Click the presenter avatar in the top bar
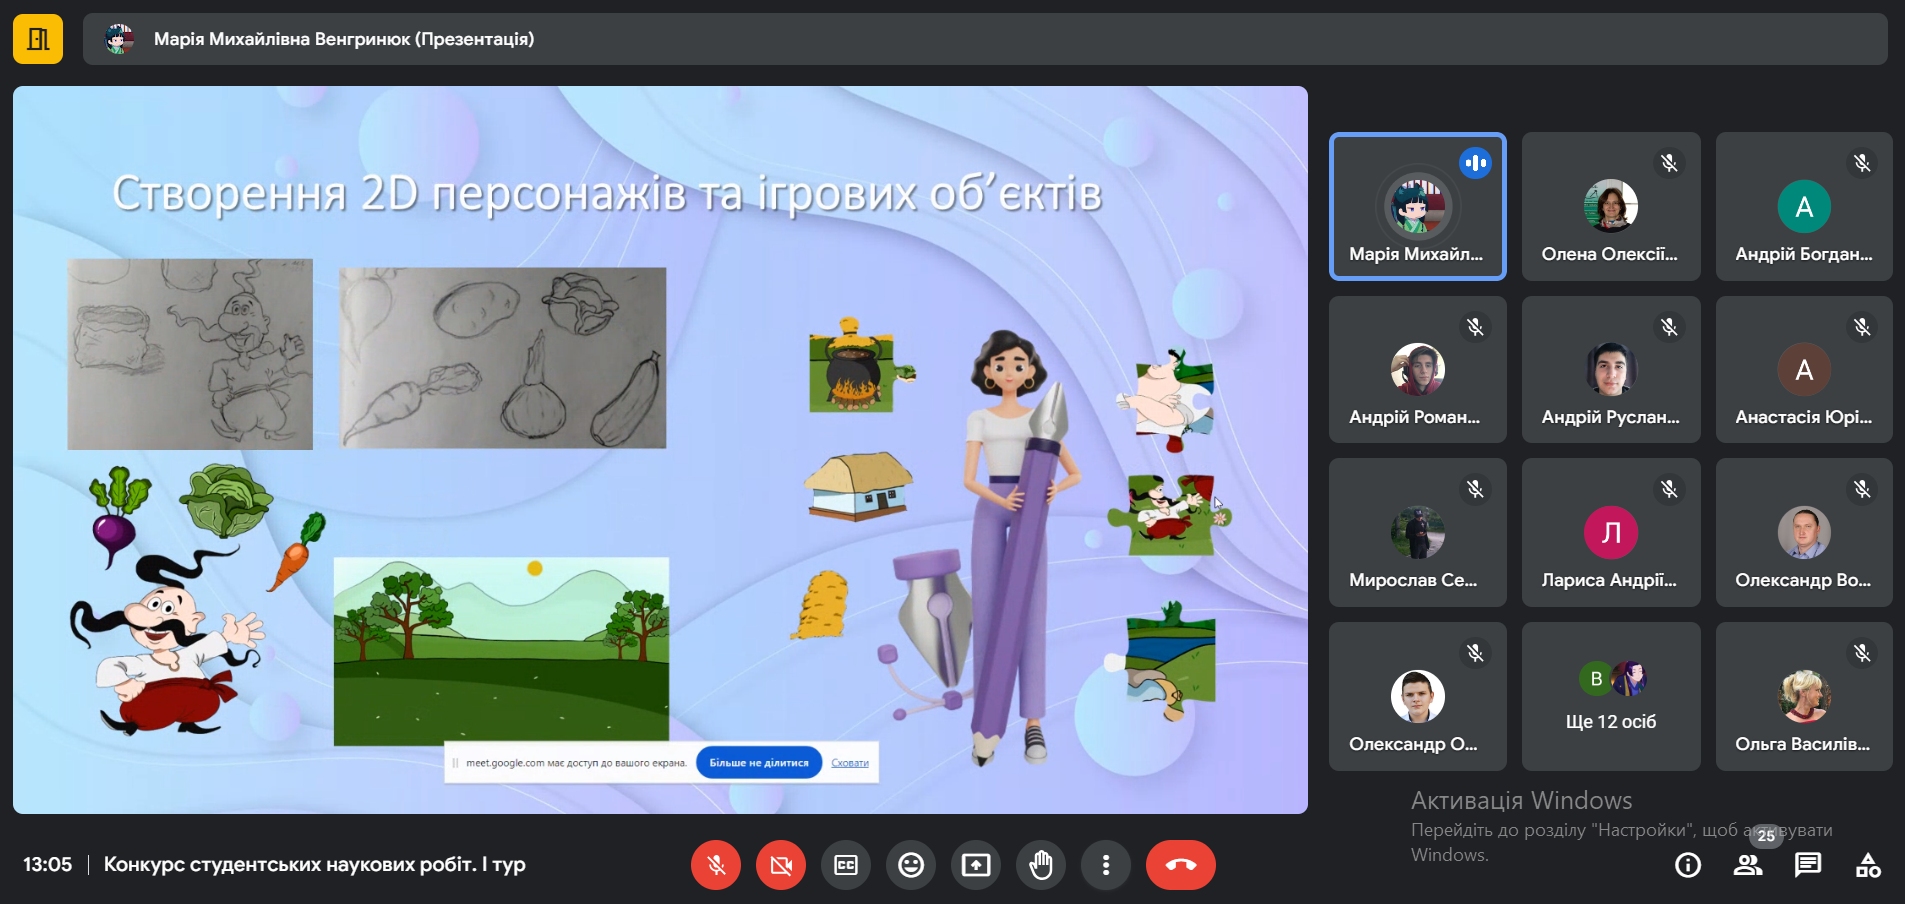The width and height of the screenshot is (1905, 904). point(120,39)
